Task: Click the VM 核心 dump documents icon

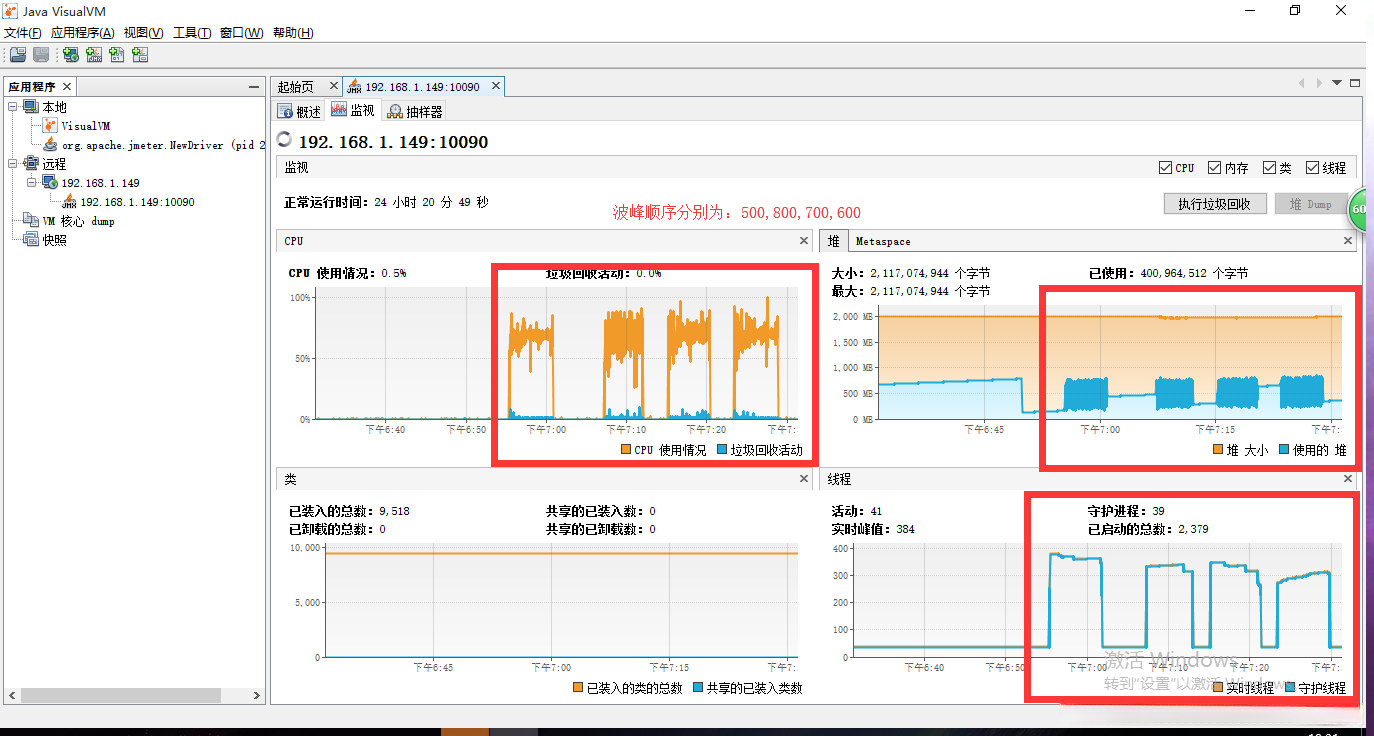Action: [x=31, y=221]
